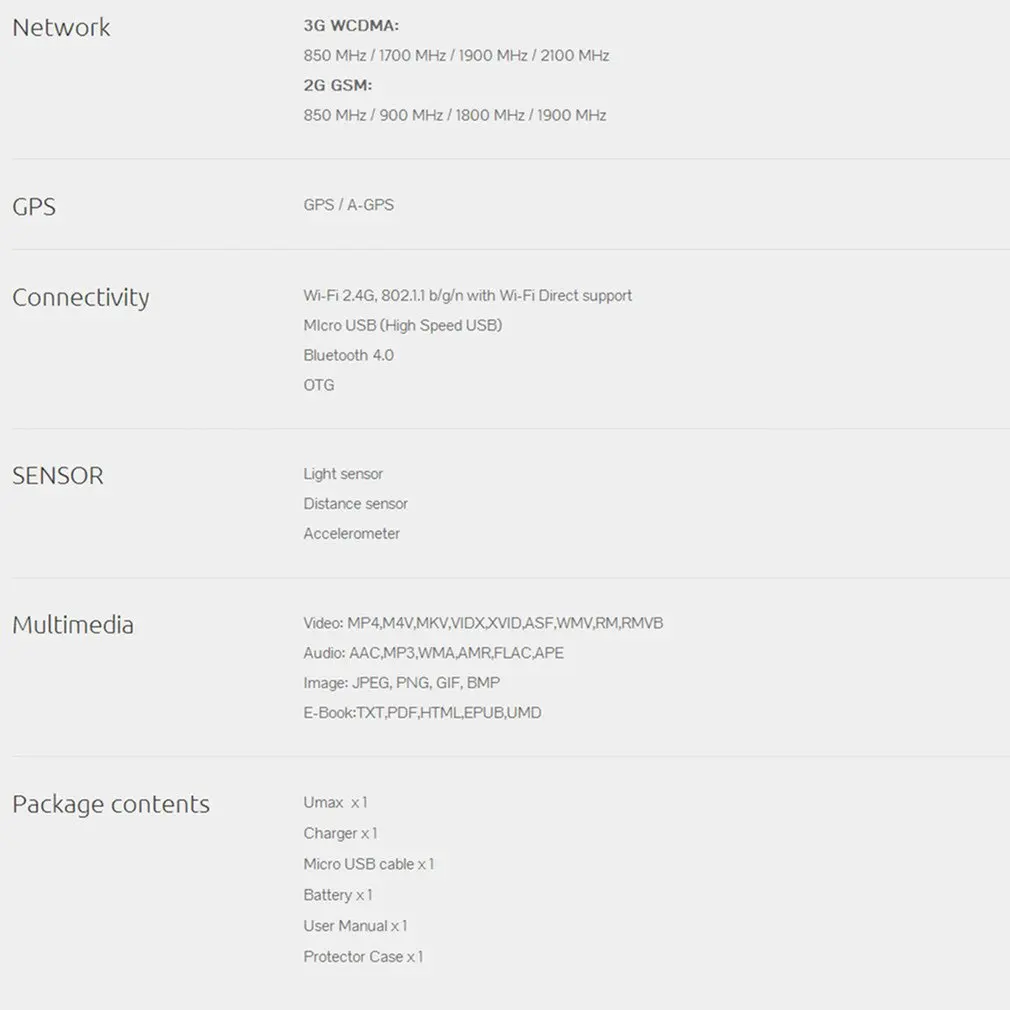Select the Distance sensor entry
Image resolution: width=1010 pixels, height=1010 pixels.
pos(356,504)
